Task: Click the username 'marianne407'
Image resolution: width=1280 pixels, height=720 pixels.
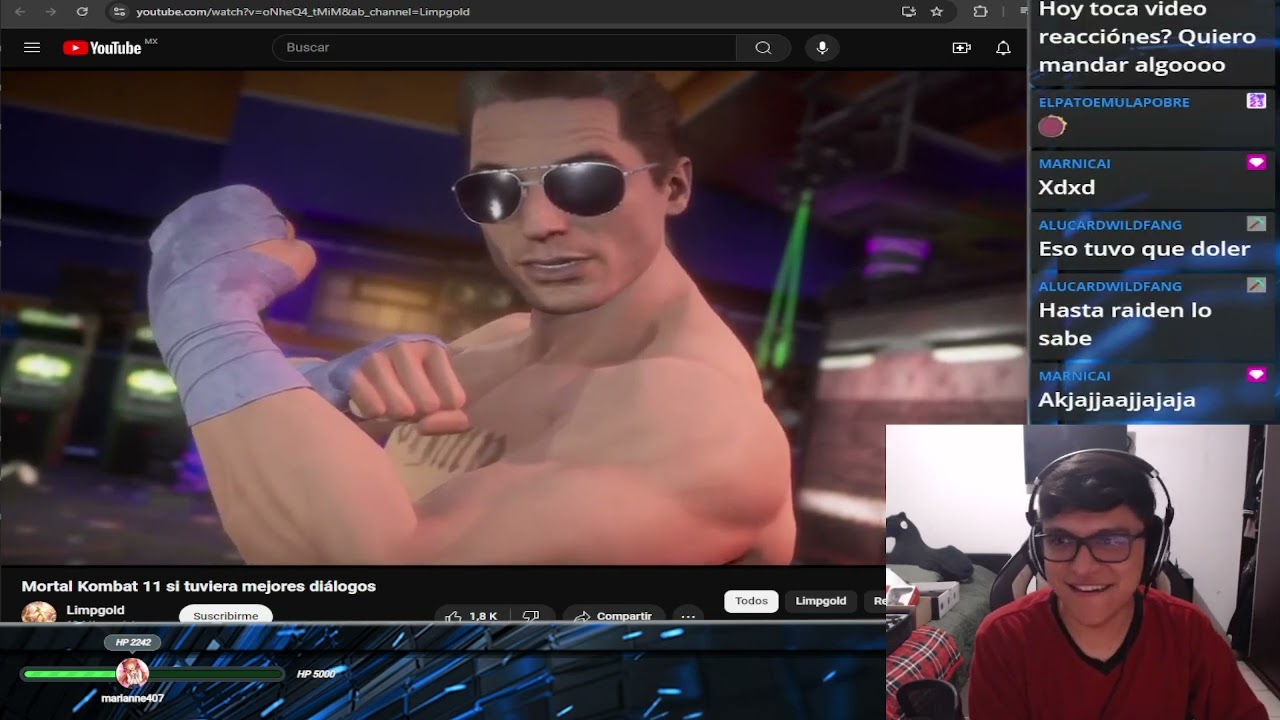Action: 132,698
